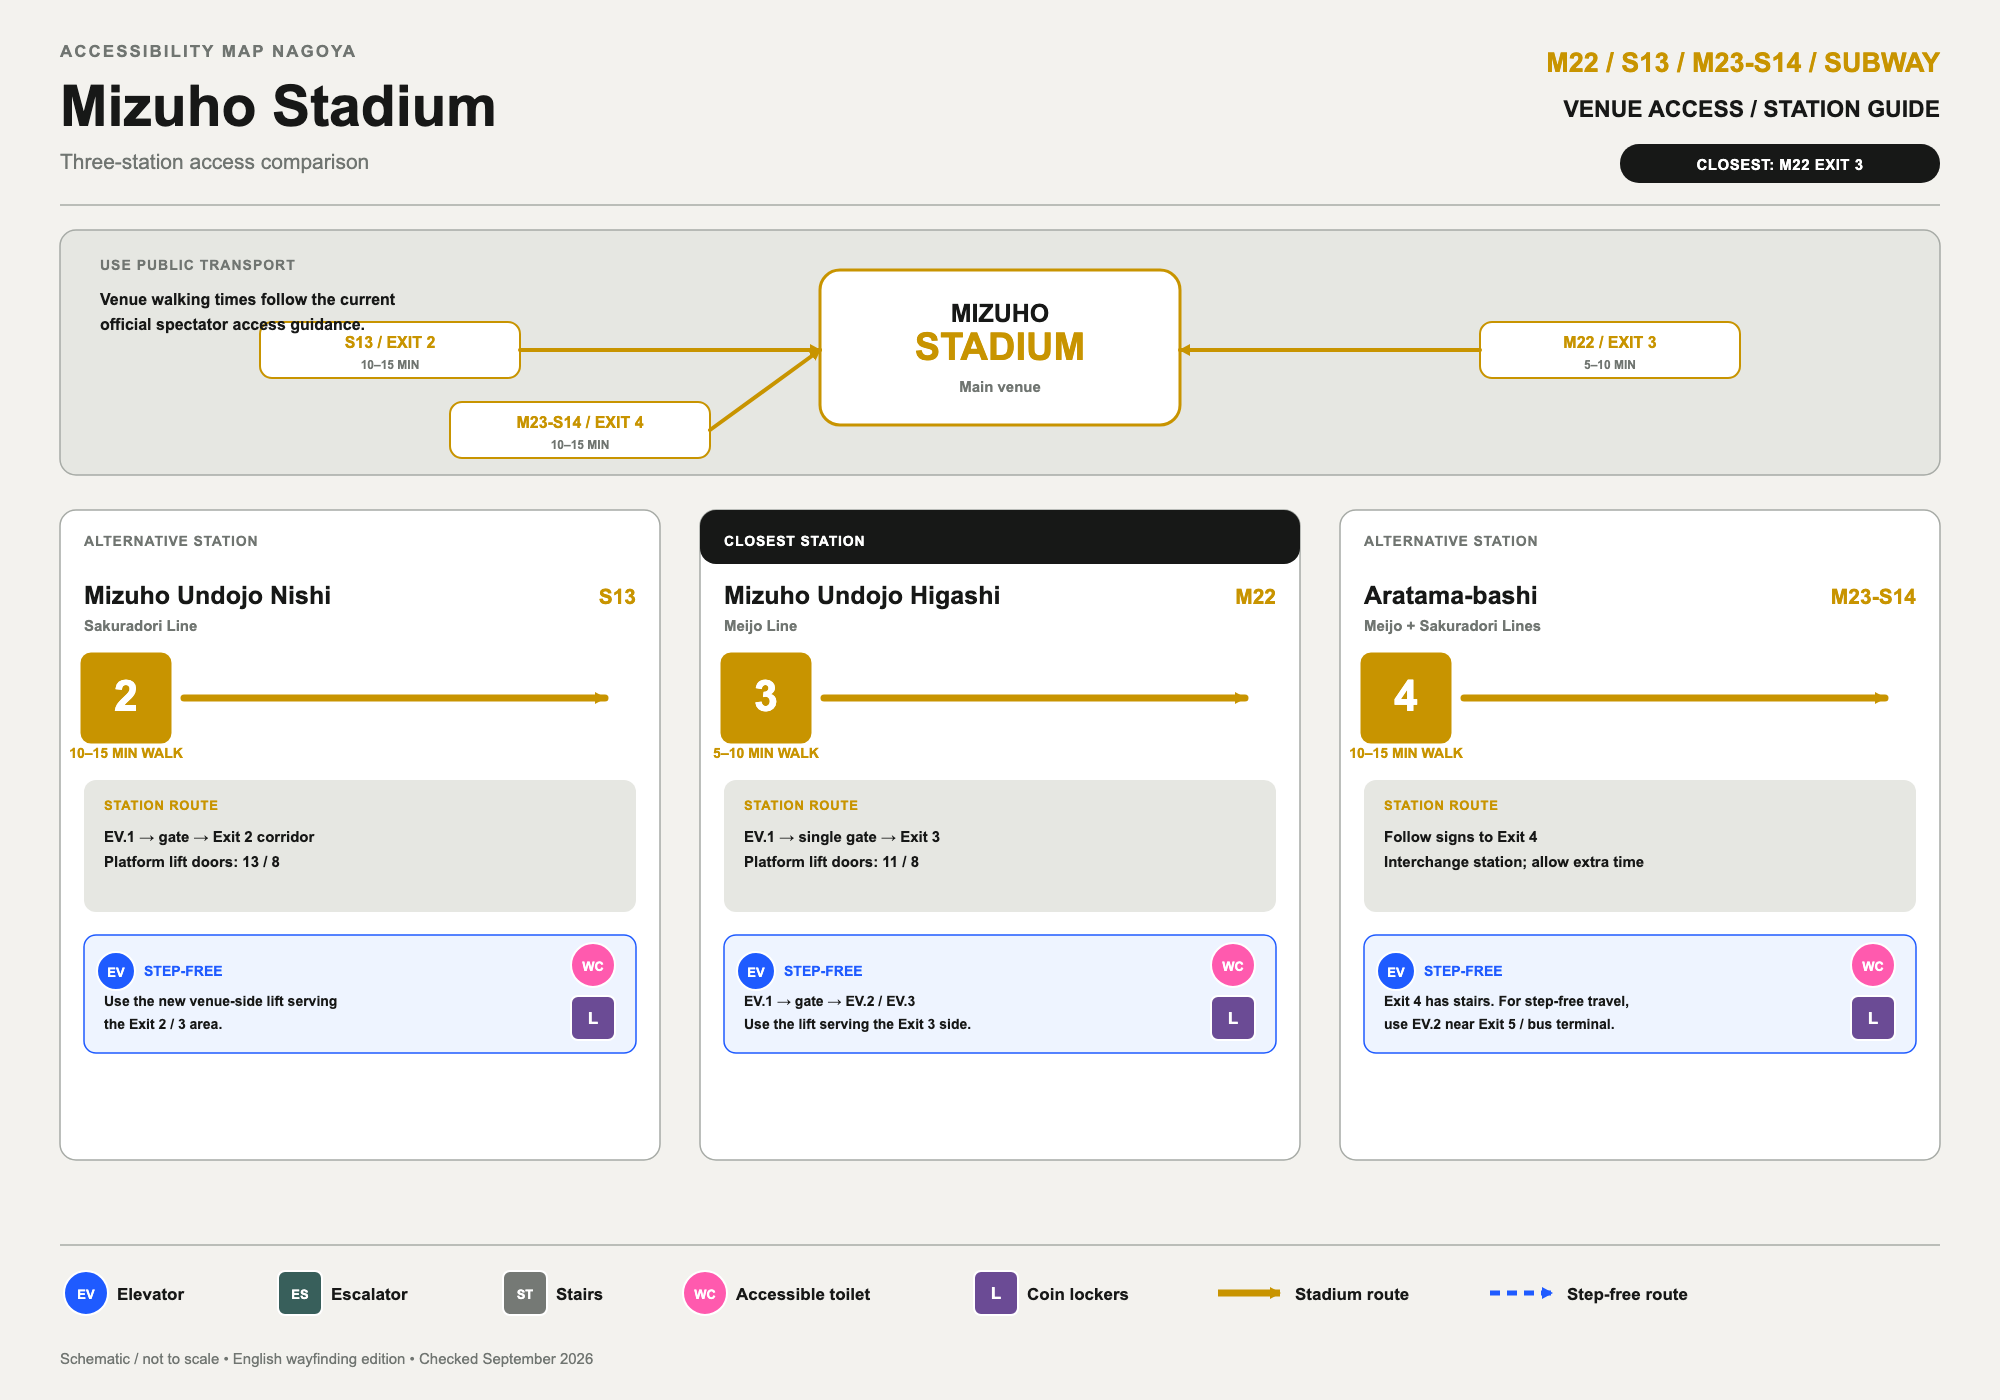Click the M22 station code in Higashi card
The height and width of the screenshot is (1400, 2000).
1255,597
